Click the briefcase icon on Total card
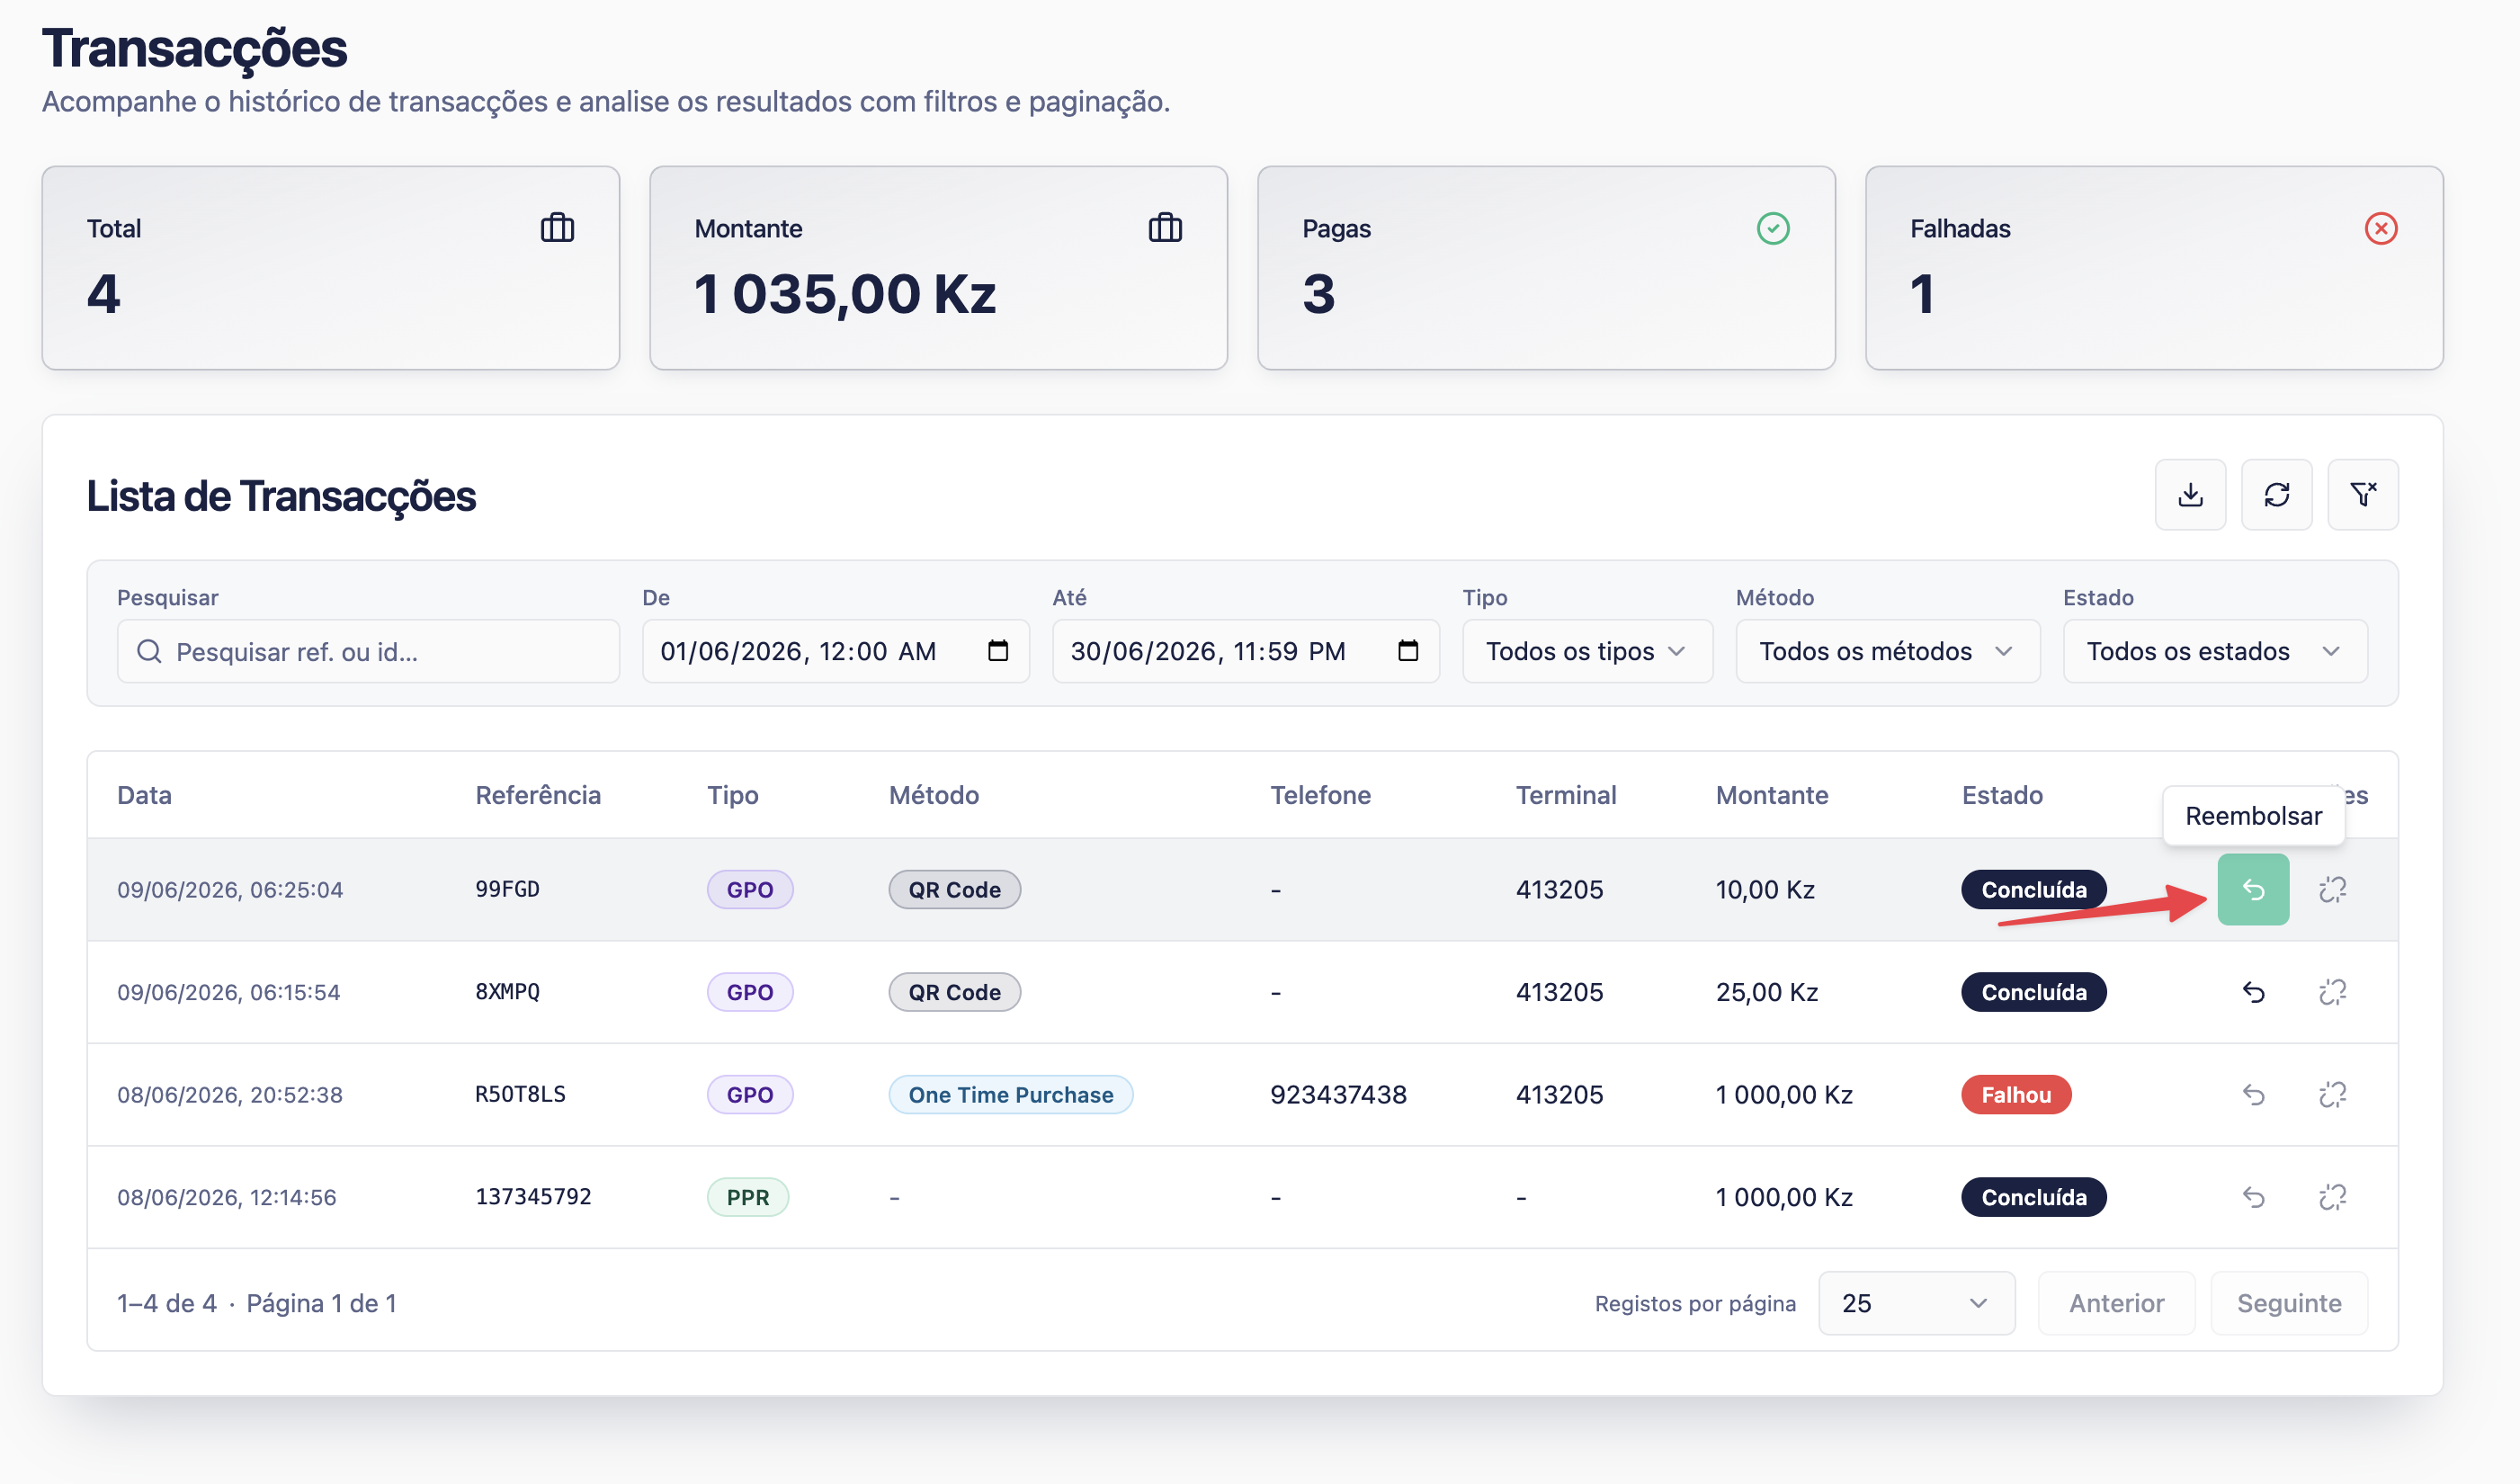This screenshot has width=2520, height=1484. [557, 228]
